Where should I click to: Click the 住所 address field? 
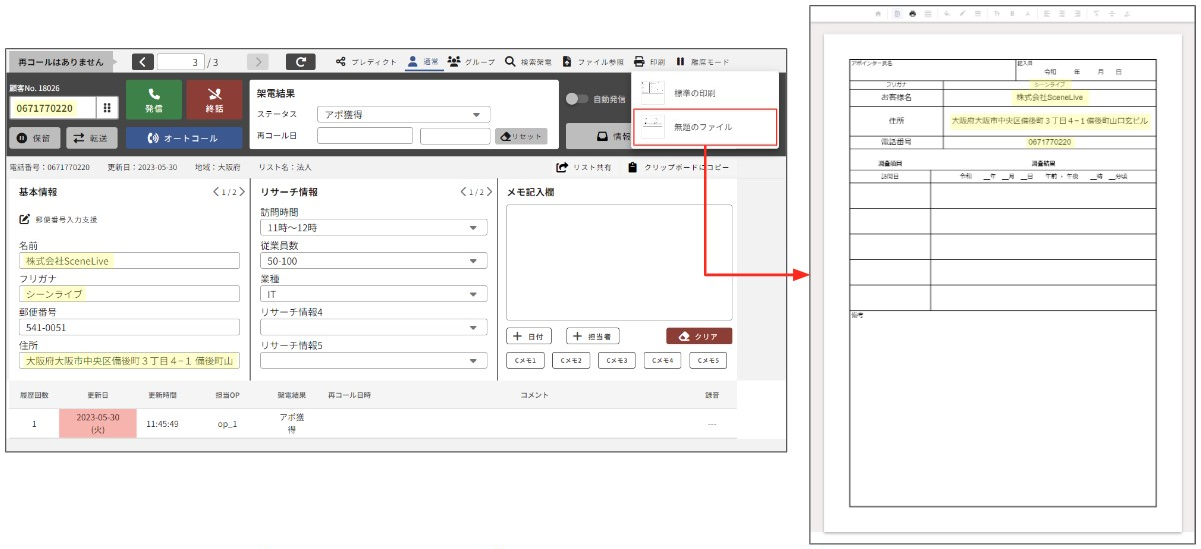[x=129, y=361]
